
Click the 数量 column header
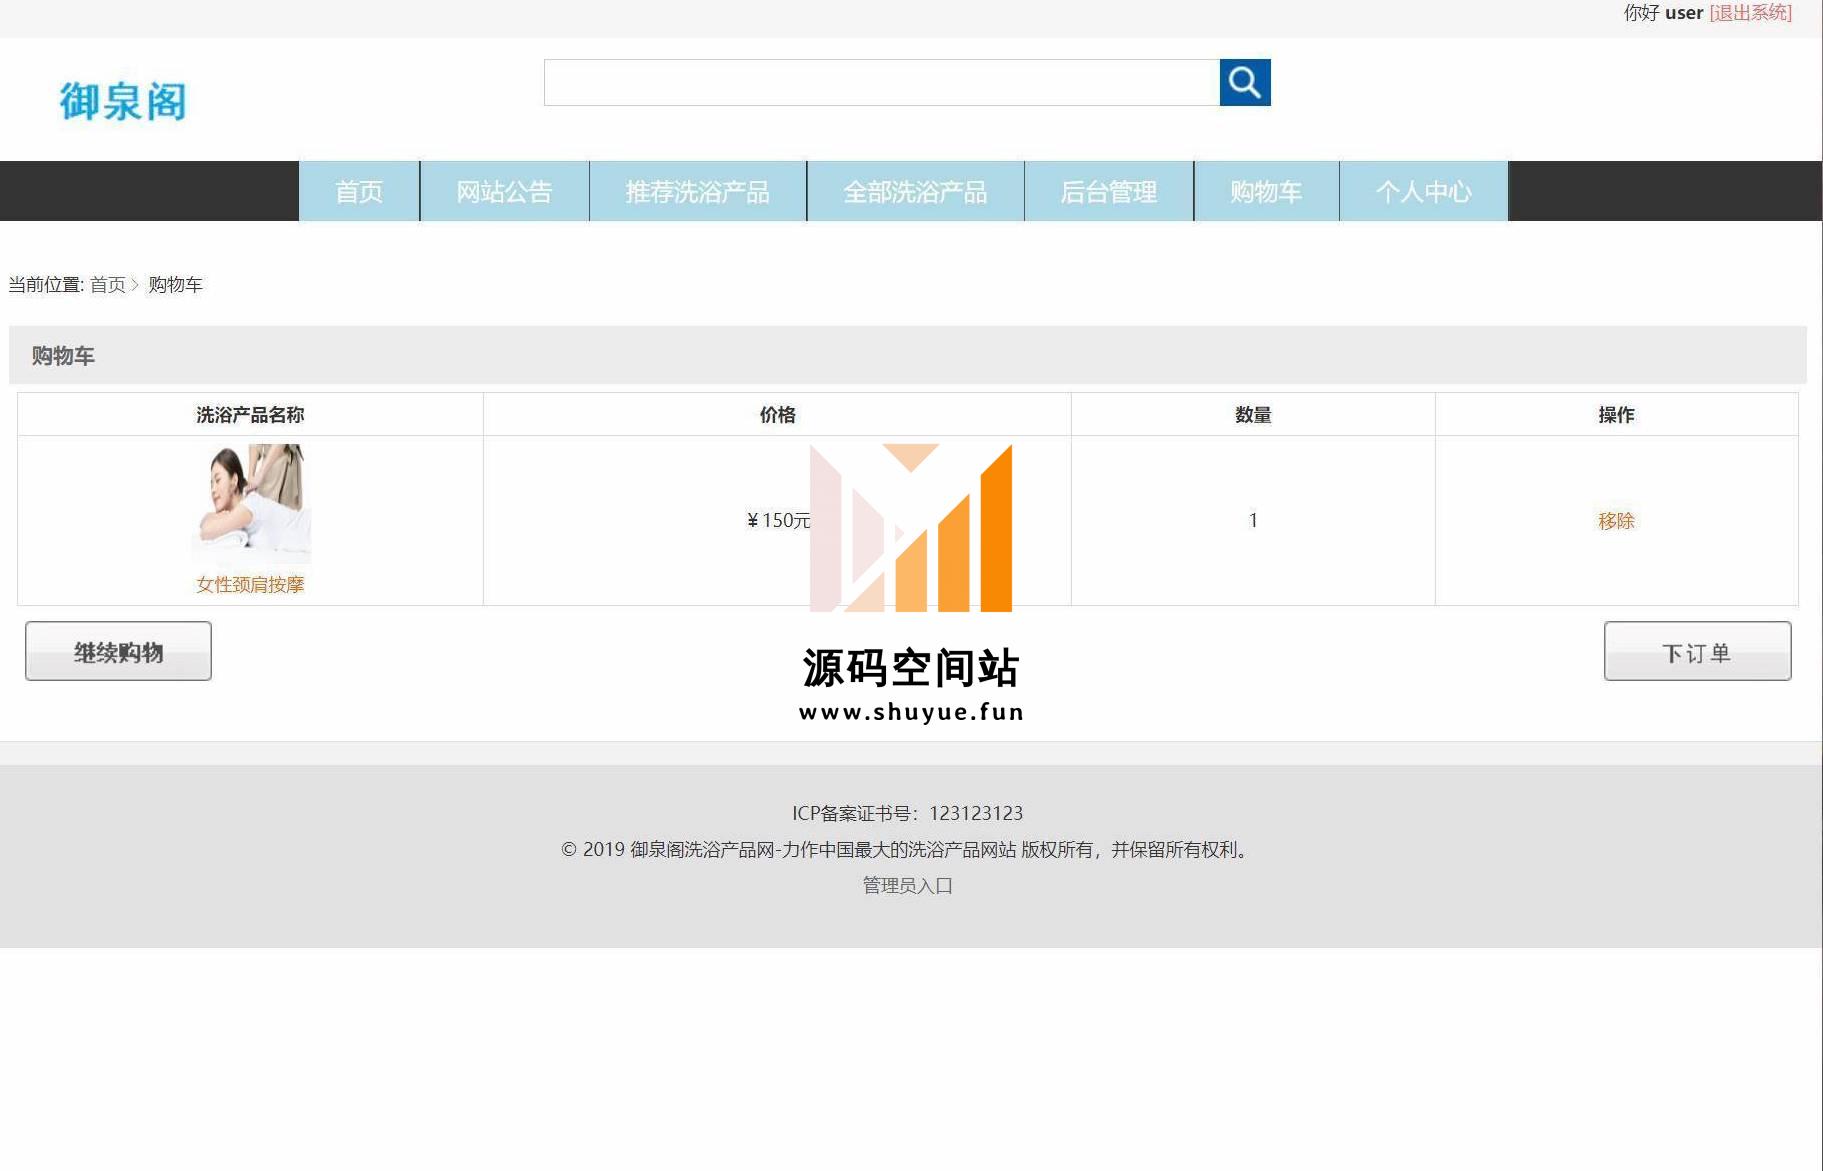pos(1253,415)
